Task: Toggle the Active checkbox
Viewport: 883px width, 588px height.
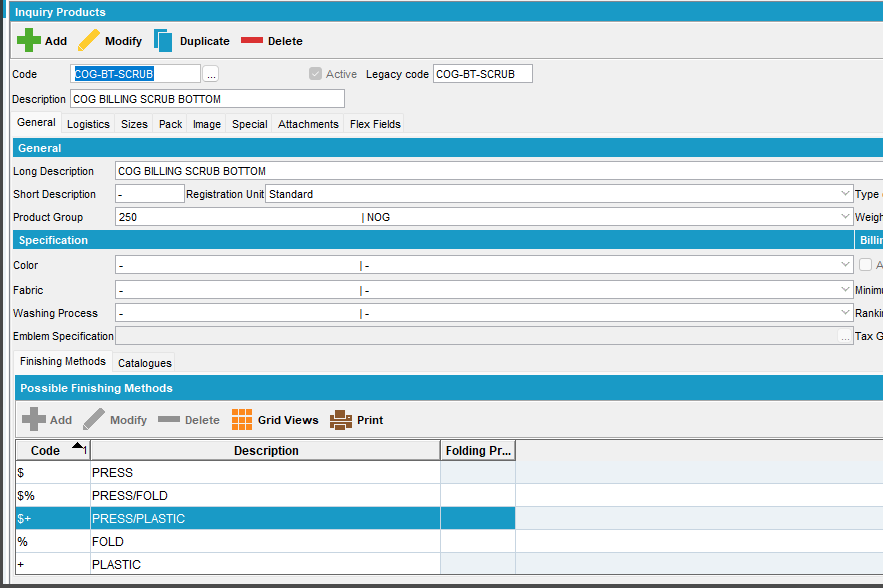Action: 316,74
